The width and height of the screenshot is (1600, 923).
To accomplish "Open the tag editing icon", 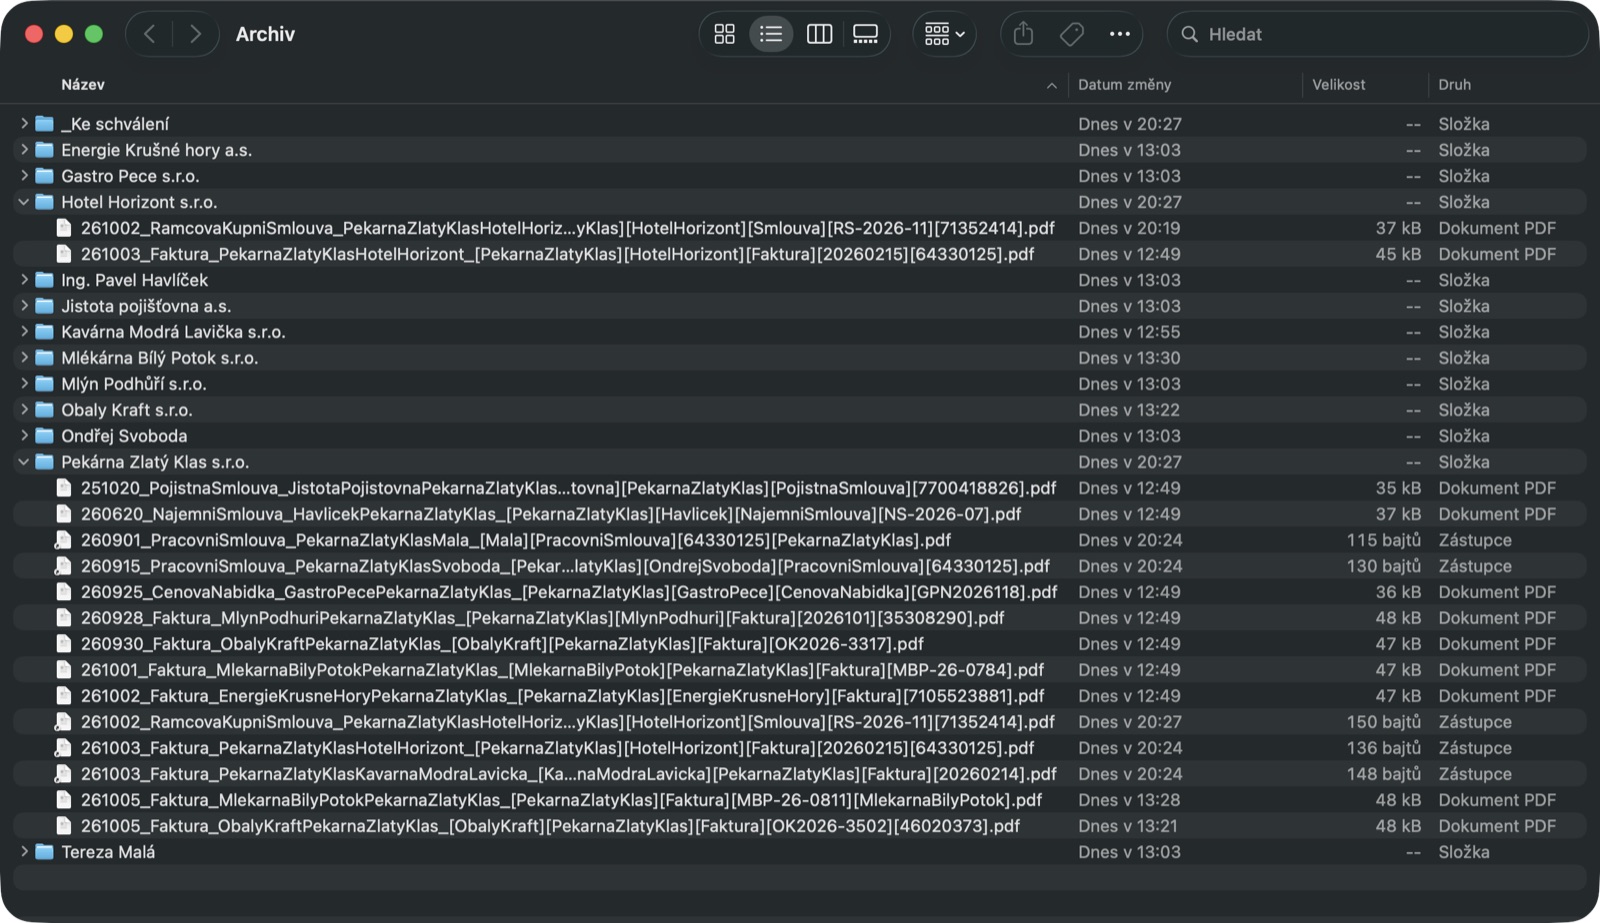I will point(1071,34).
